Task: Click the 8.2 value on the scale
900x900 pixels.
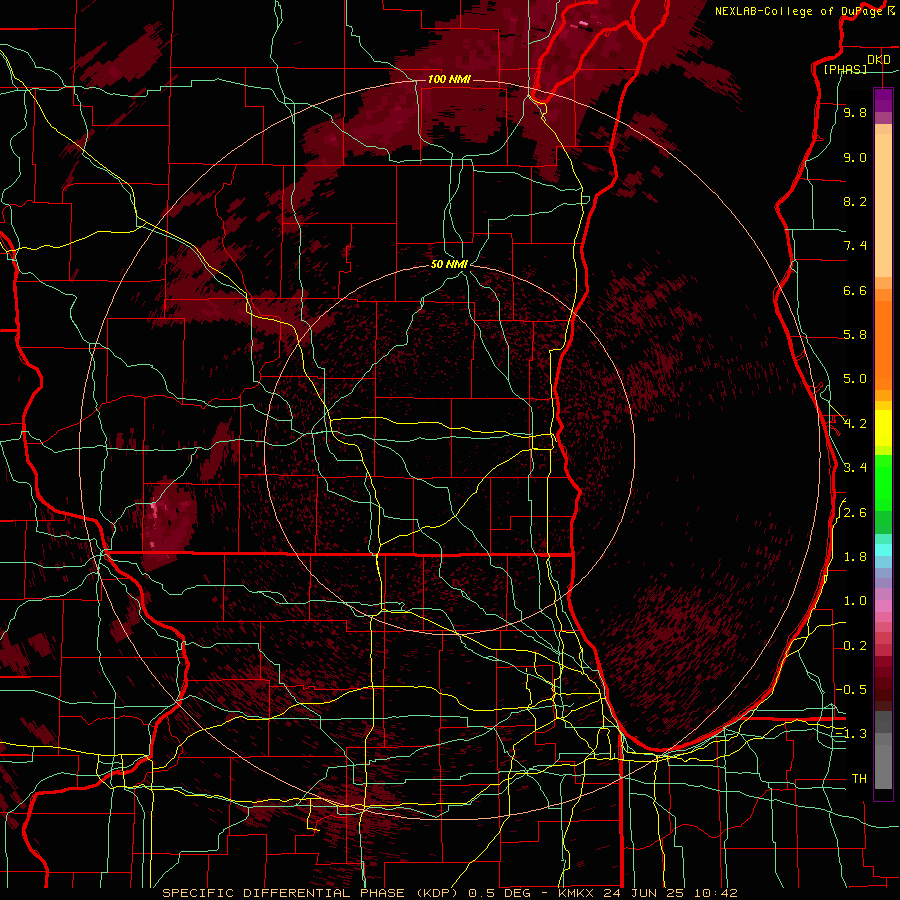Action: (855, 201)
